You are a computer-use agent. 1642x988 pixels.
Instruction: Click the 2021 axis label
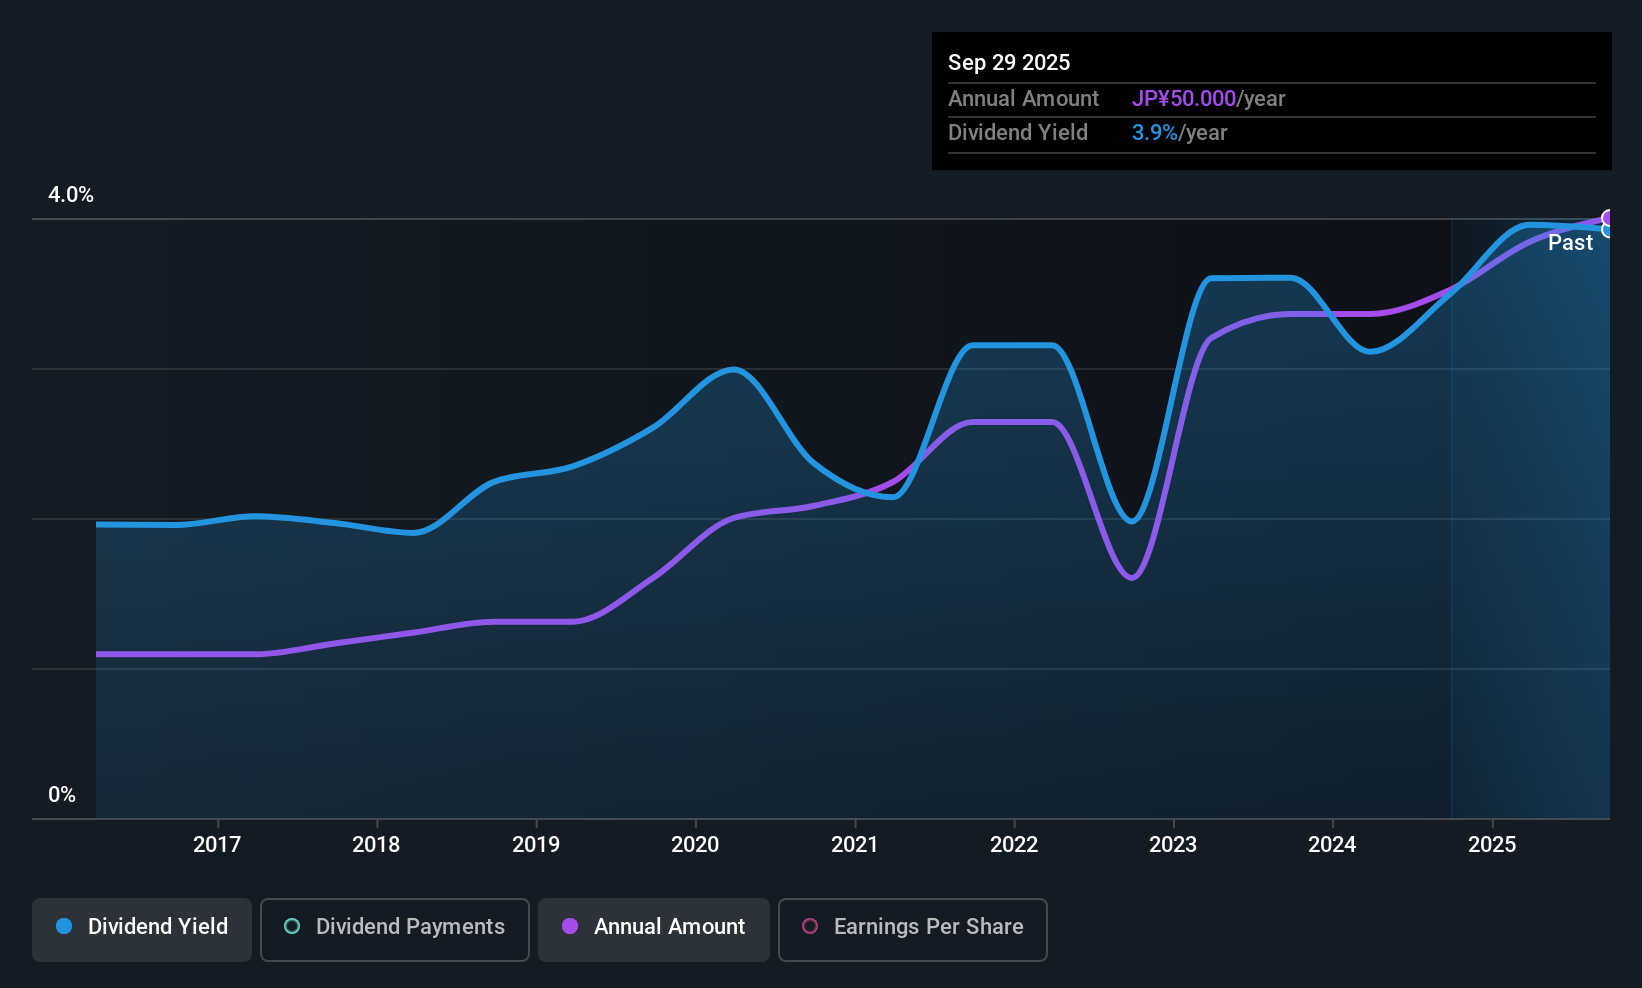pyautogui.click(x=855, y=844)
